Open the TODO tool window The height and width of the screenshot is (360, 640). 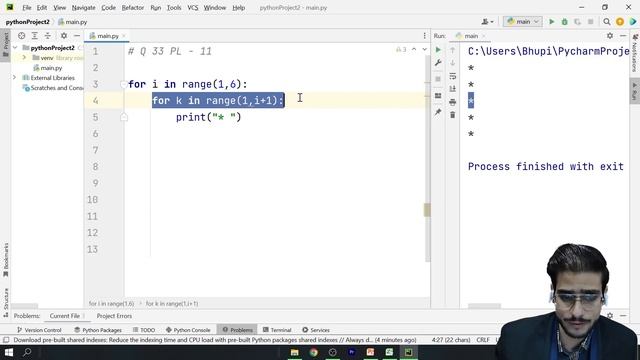coord(144,330)
